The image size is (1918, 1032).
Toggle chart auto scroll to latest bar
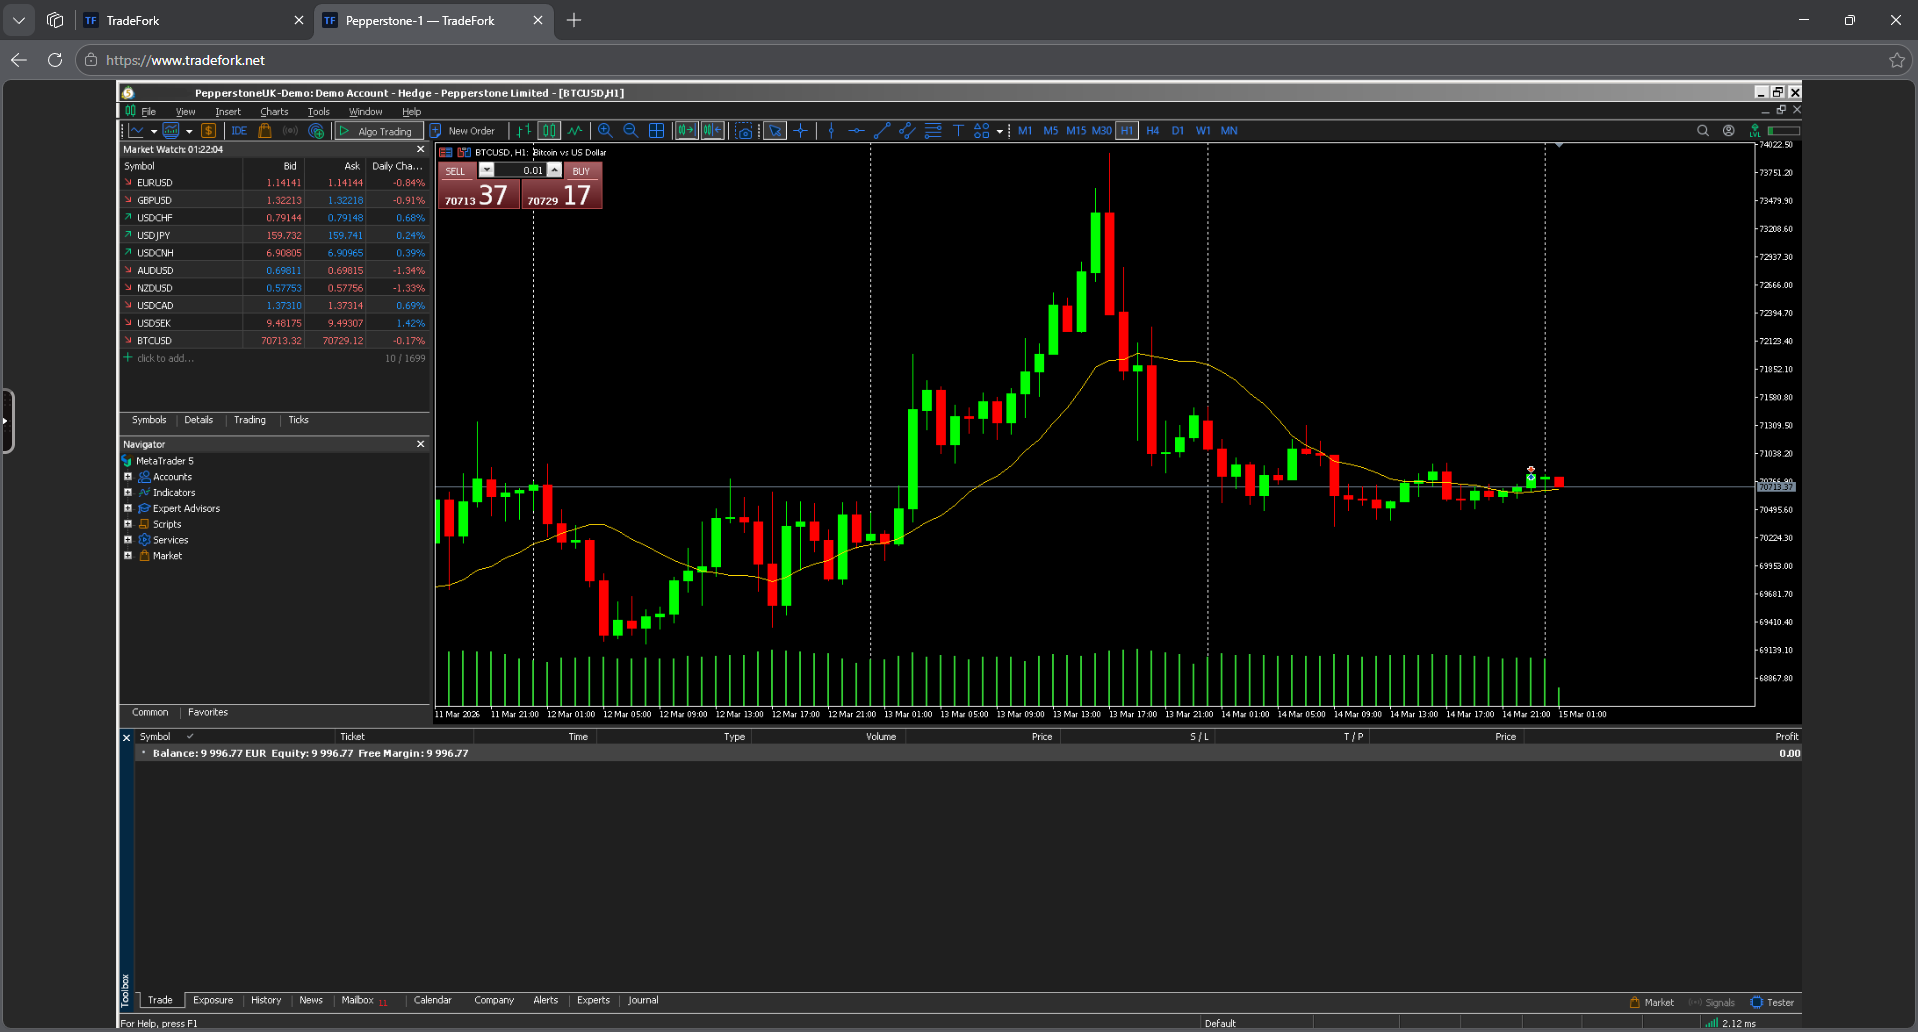click(x=686, y=131)
